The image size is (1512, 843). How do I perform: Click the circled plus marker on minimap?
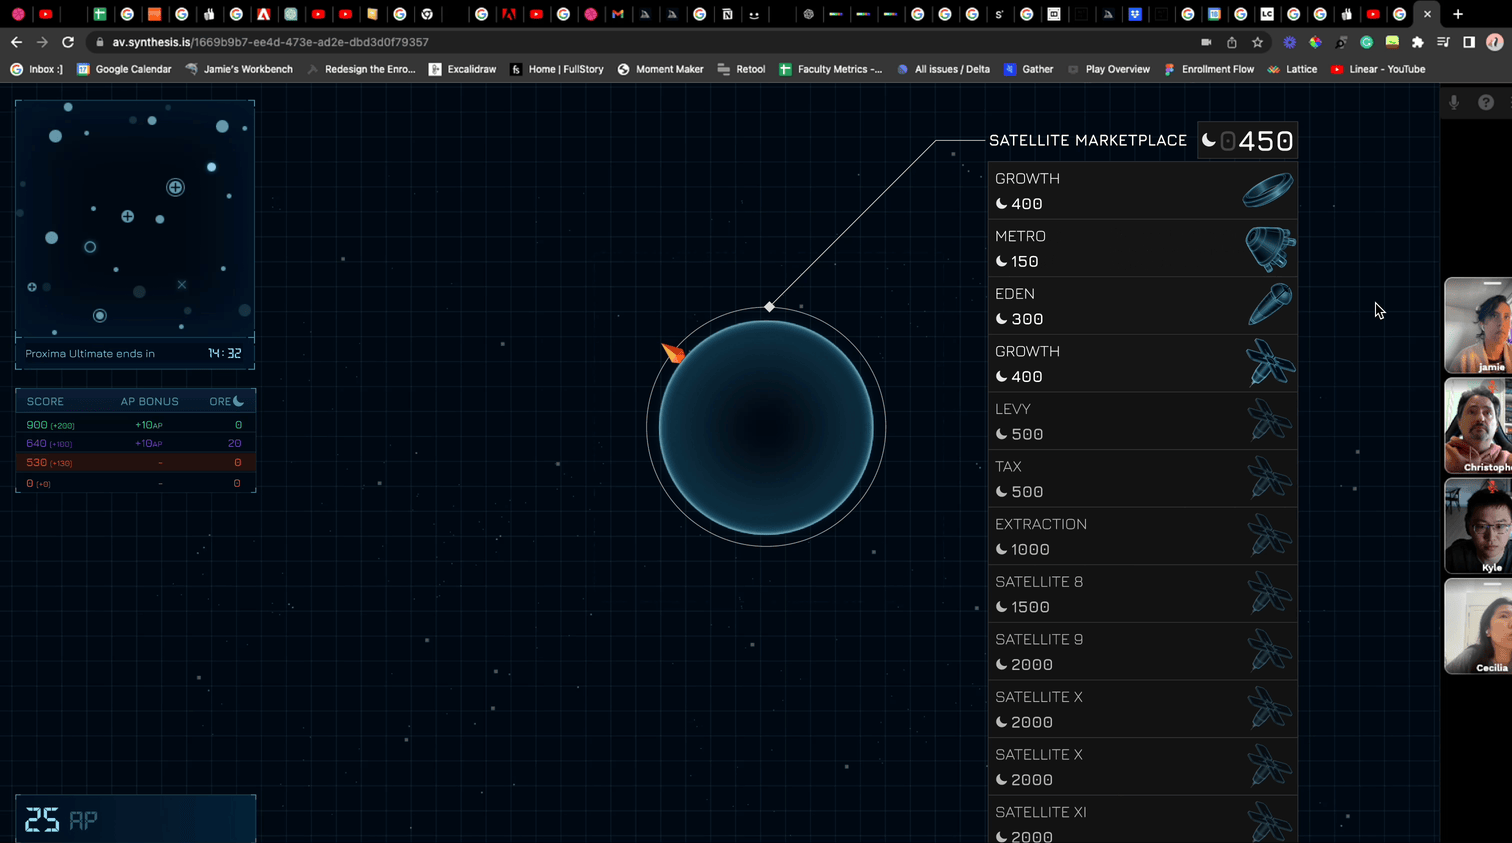pyautogui.click(x=175, y=187)
